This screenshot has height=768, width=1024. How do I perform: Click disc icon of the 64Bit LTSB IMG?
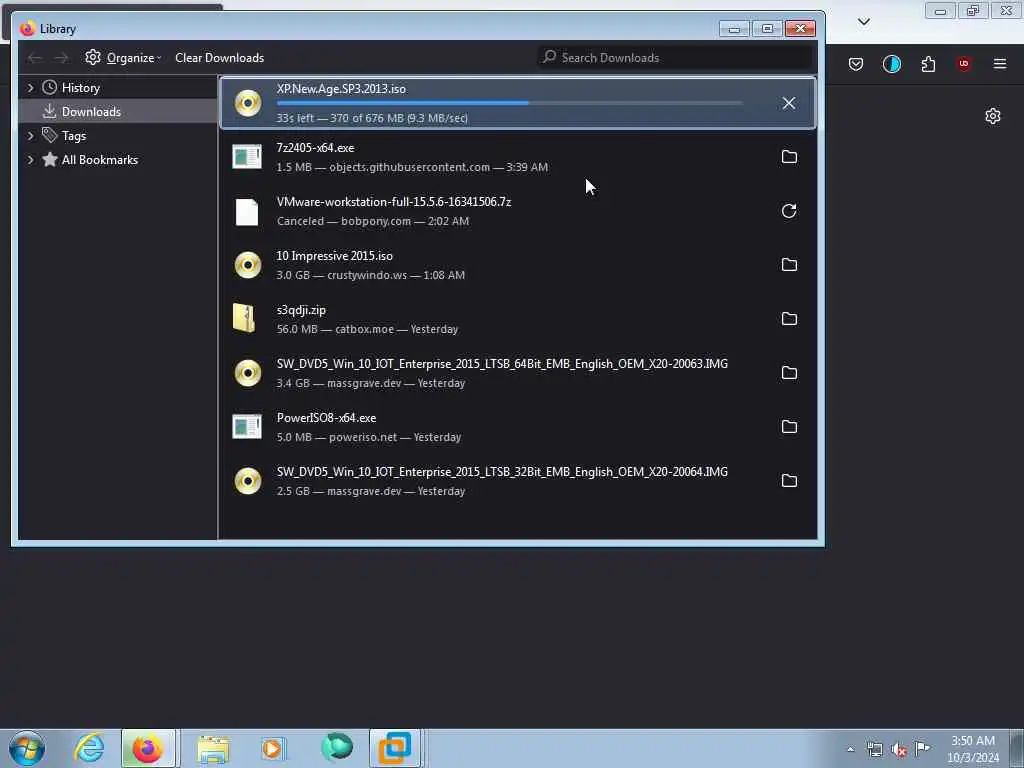248,373
